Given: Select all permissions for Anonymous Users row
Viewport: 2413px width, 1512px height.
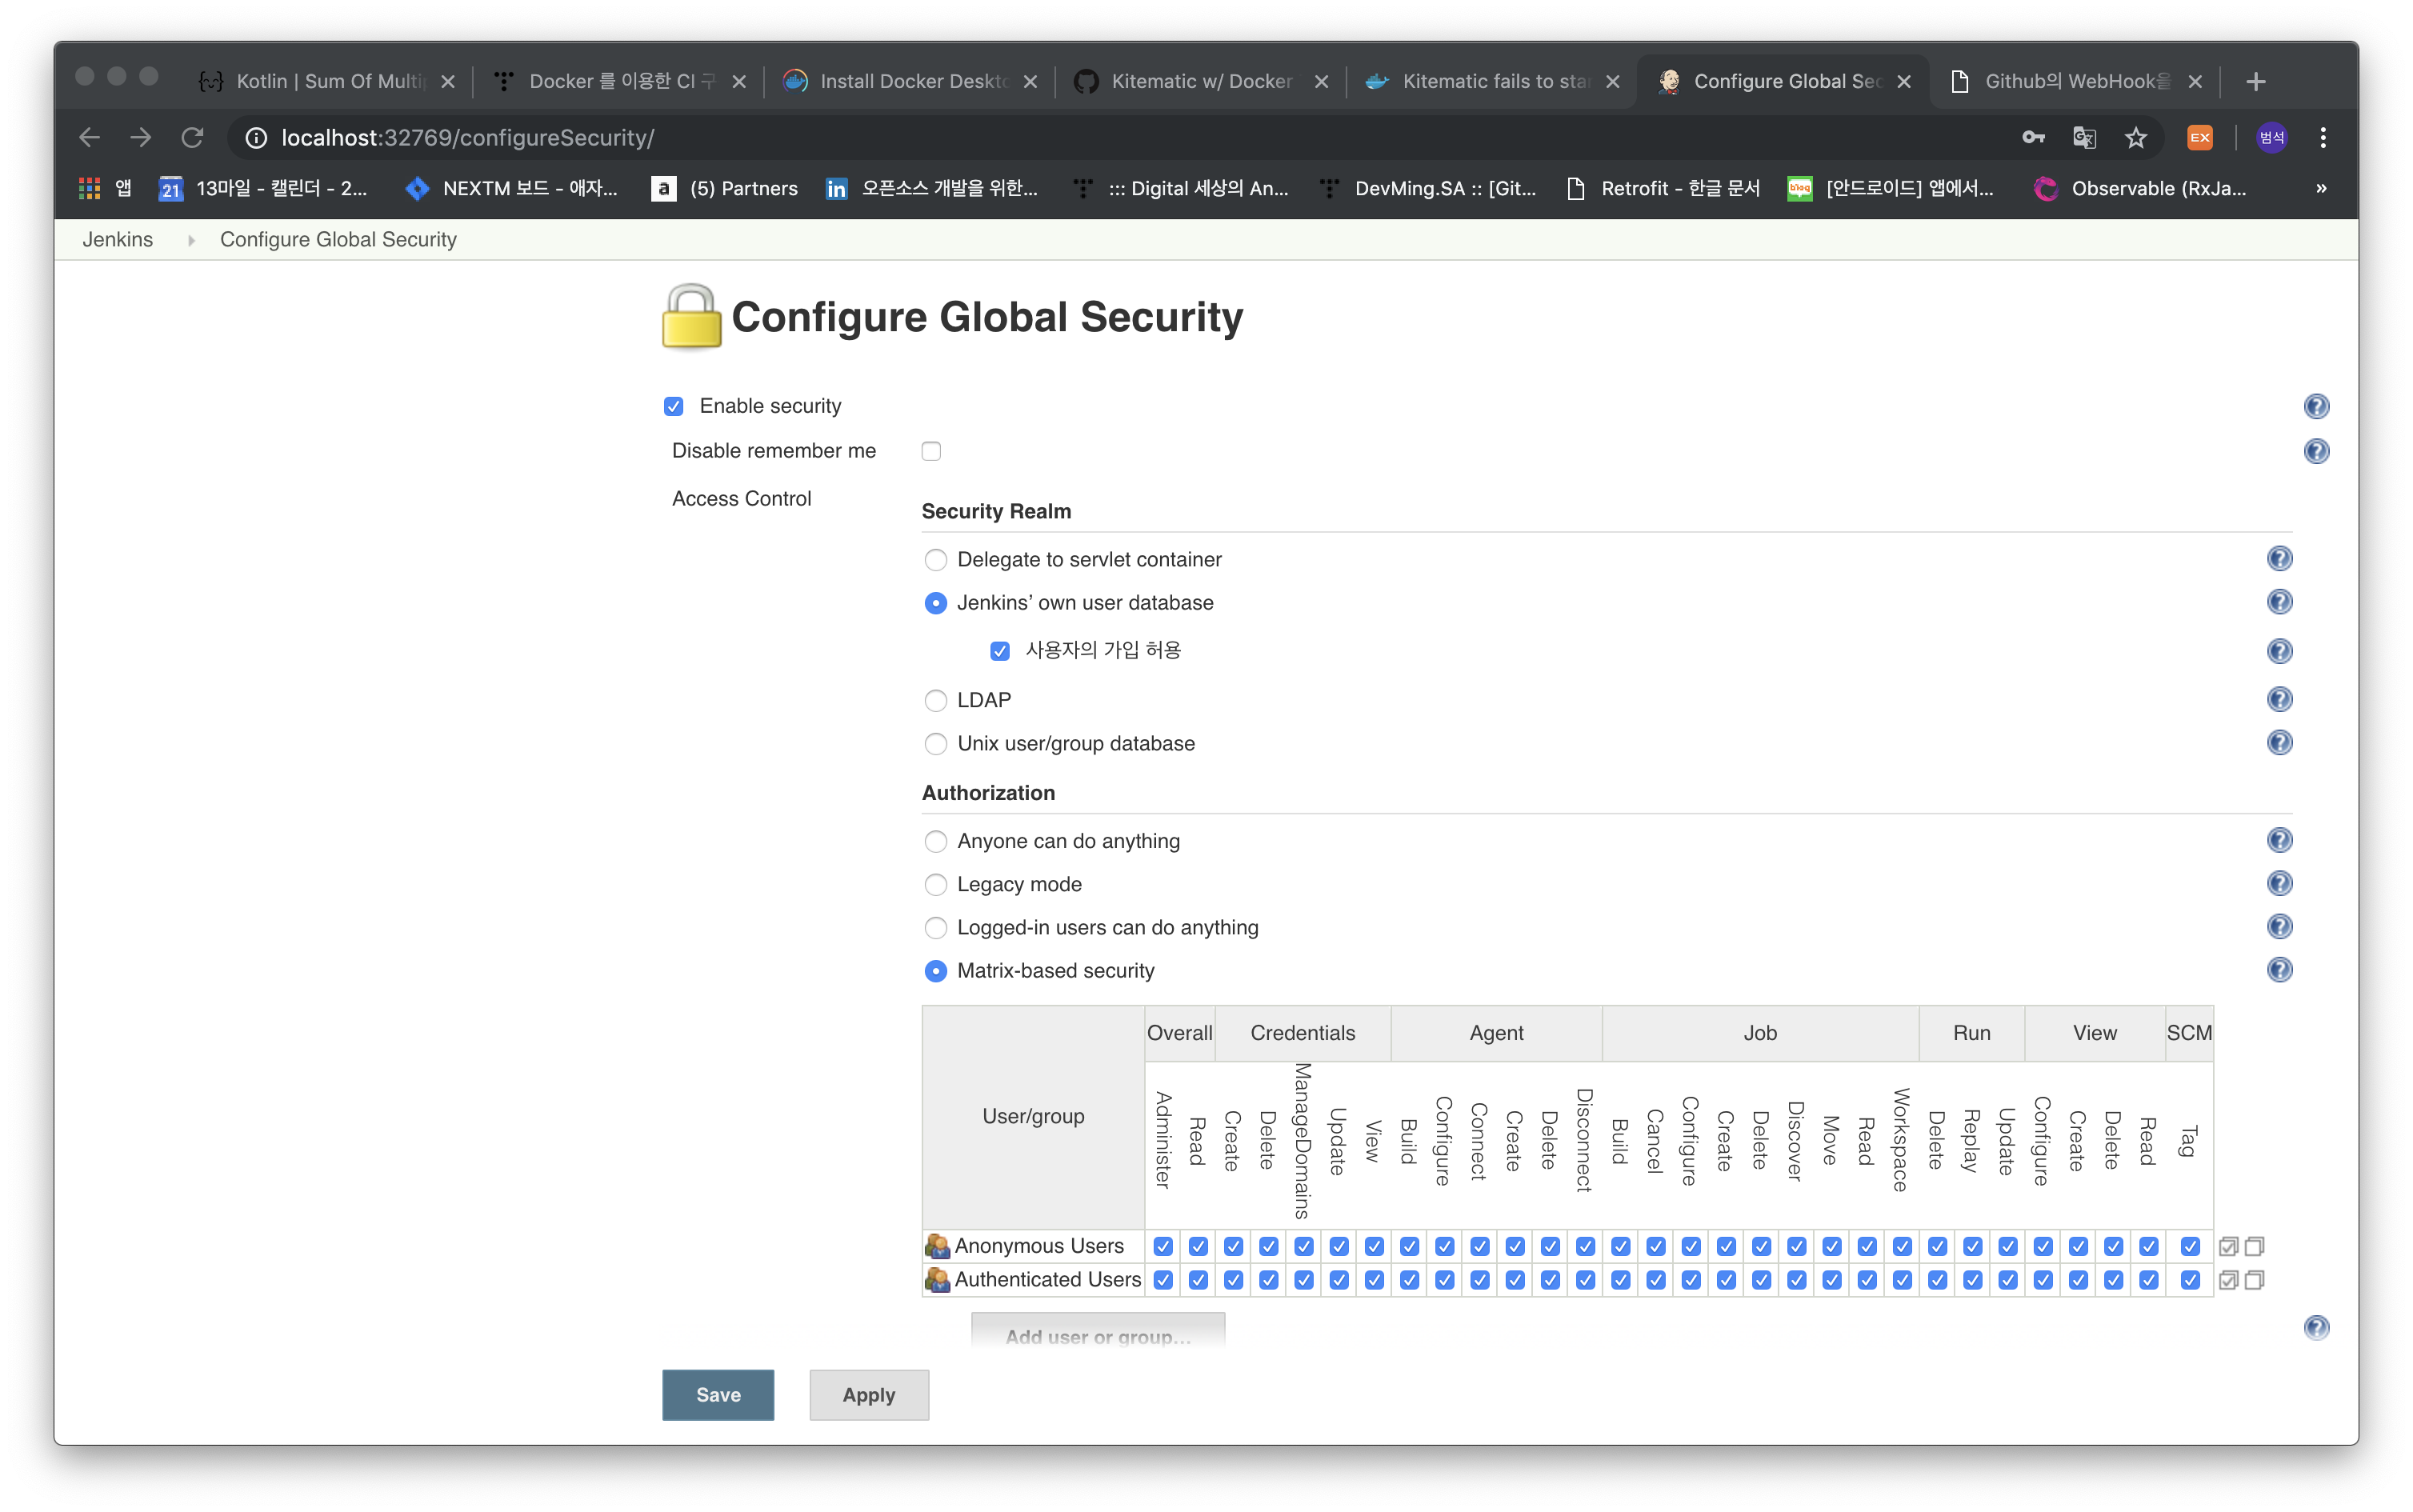Looking at the screenshot, I should (x=2227, y=1246).
